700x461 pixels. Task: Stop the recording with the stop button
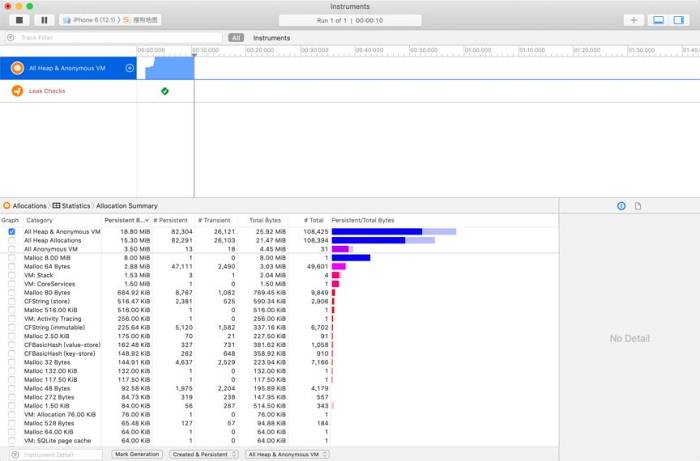pyautogui.click(x=19, y=20)
